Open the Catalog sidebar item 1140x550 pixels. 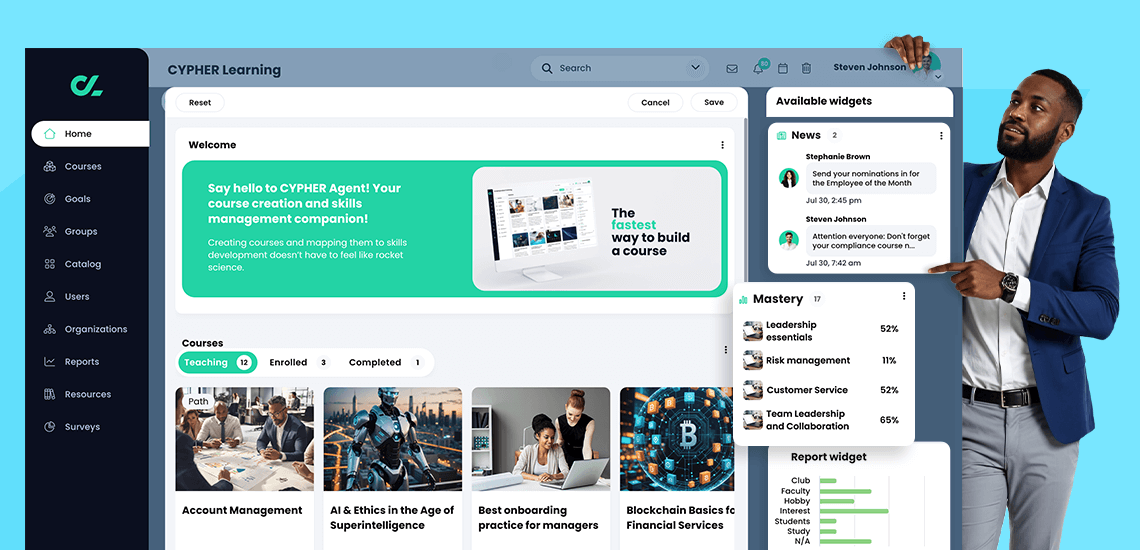82,264
